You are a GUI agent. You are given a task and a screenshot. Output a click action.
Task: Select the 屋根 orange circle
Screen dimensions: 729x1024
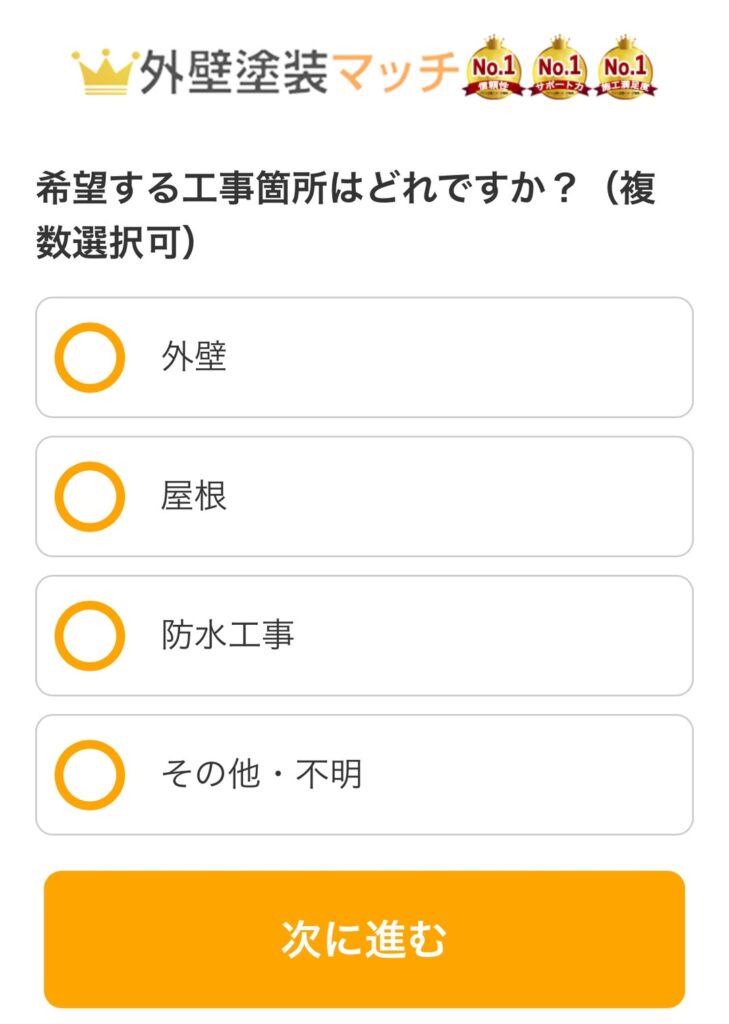pyautogui.click(x=89, y=496)
